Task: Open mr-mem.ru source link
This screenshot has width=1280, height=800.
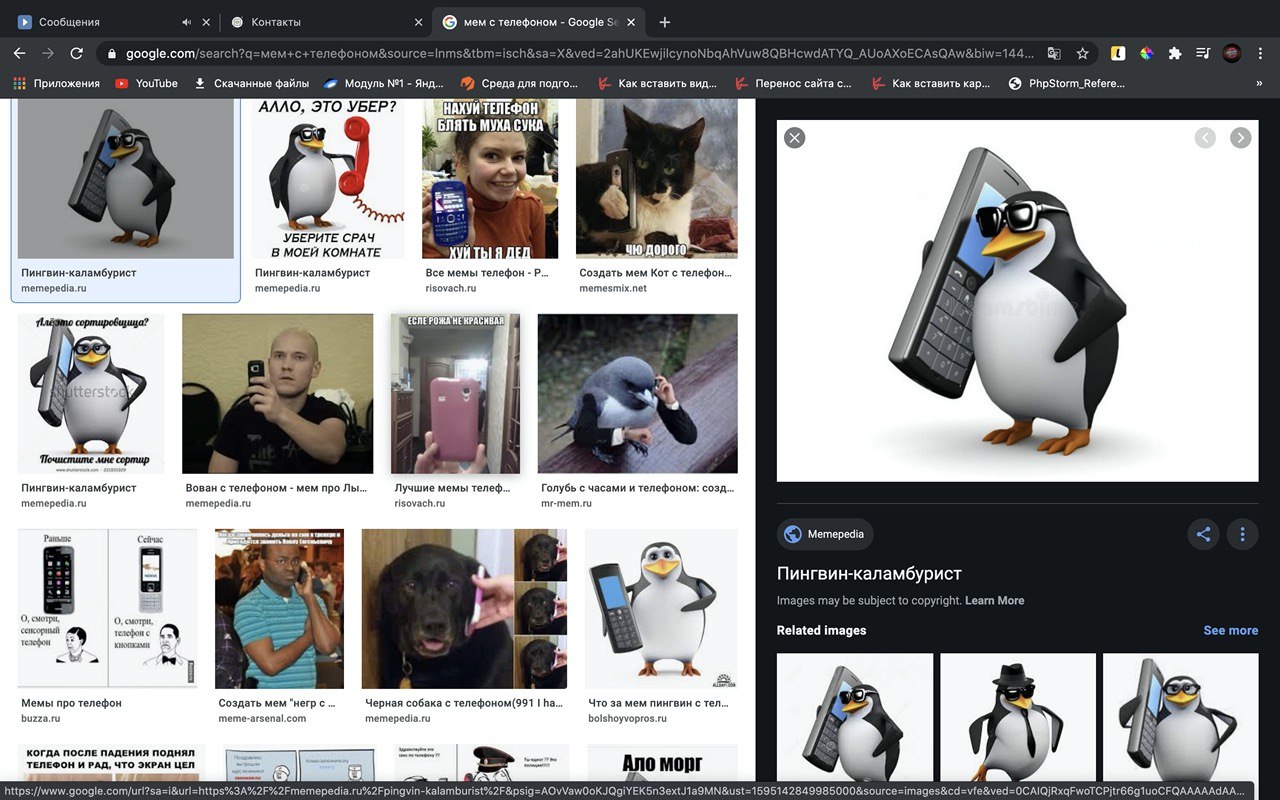Action: tap(566, 503)
